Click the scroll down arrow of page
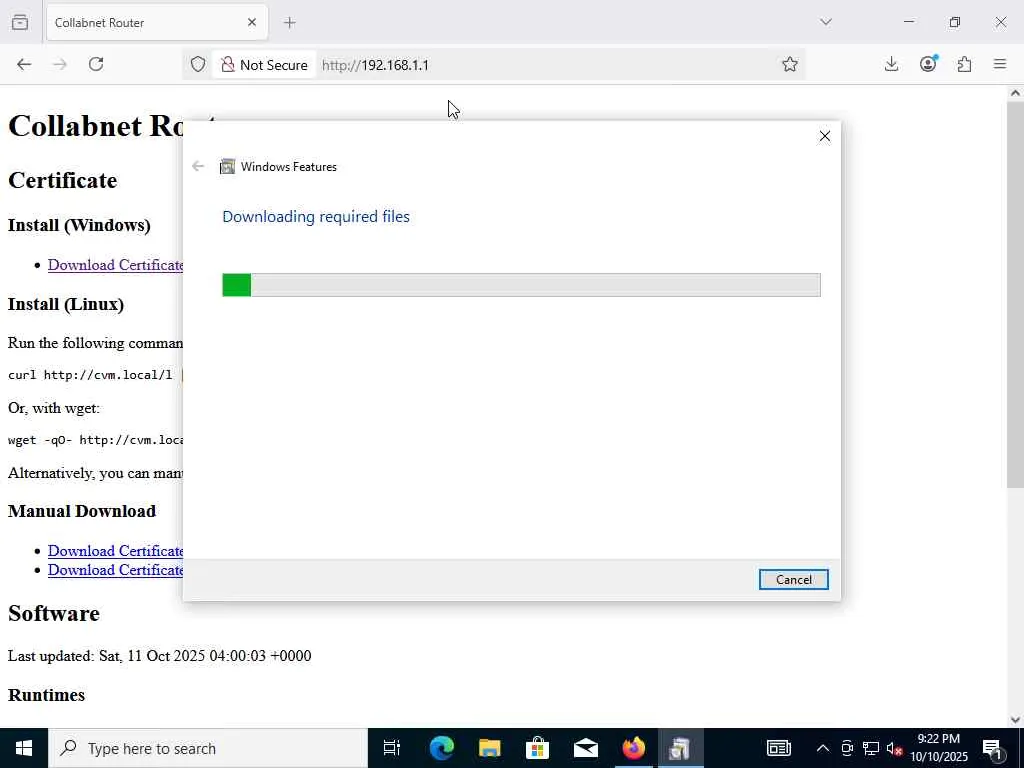 [1015, 720]
